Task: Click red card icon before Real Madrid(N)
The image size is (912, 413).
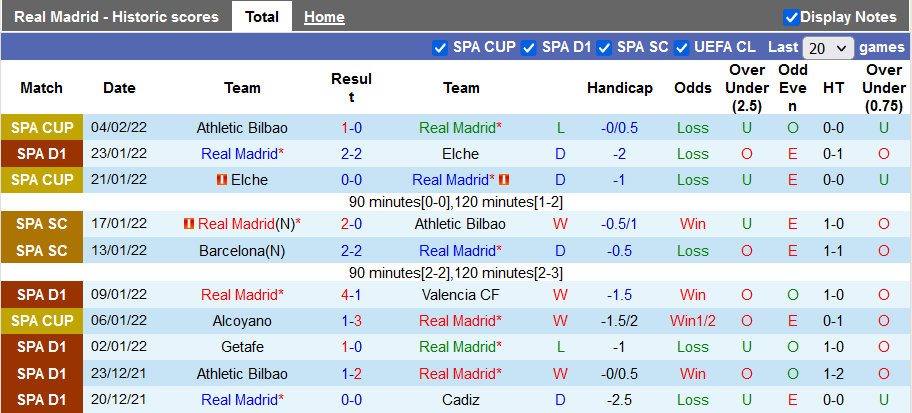Action: (190, 224)
